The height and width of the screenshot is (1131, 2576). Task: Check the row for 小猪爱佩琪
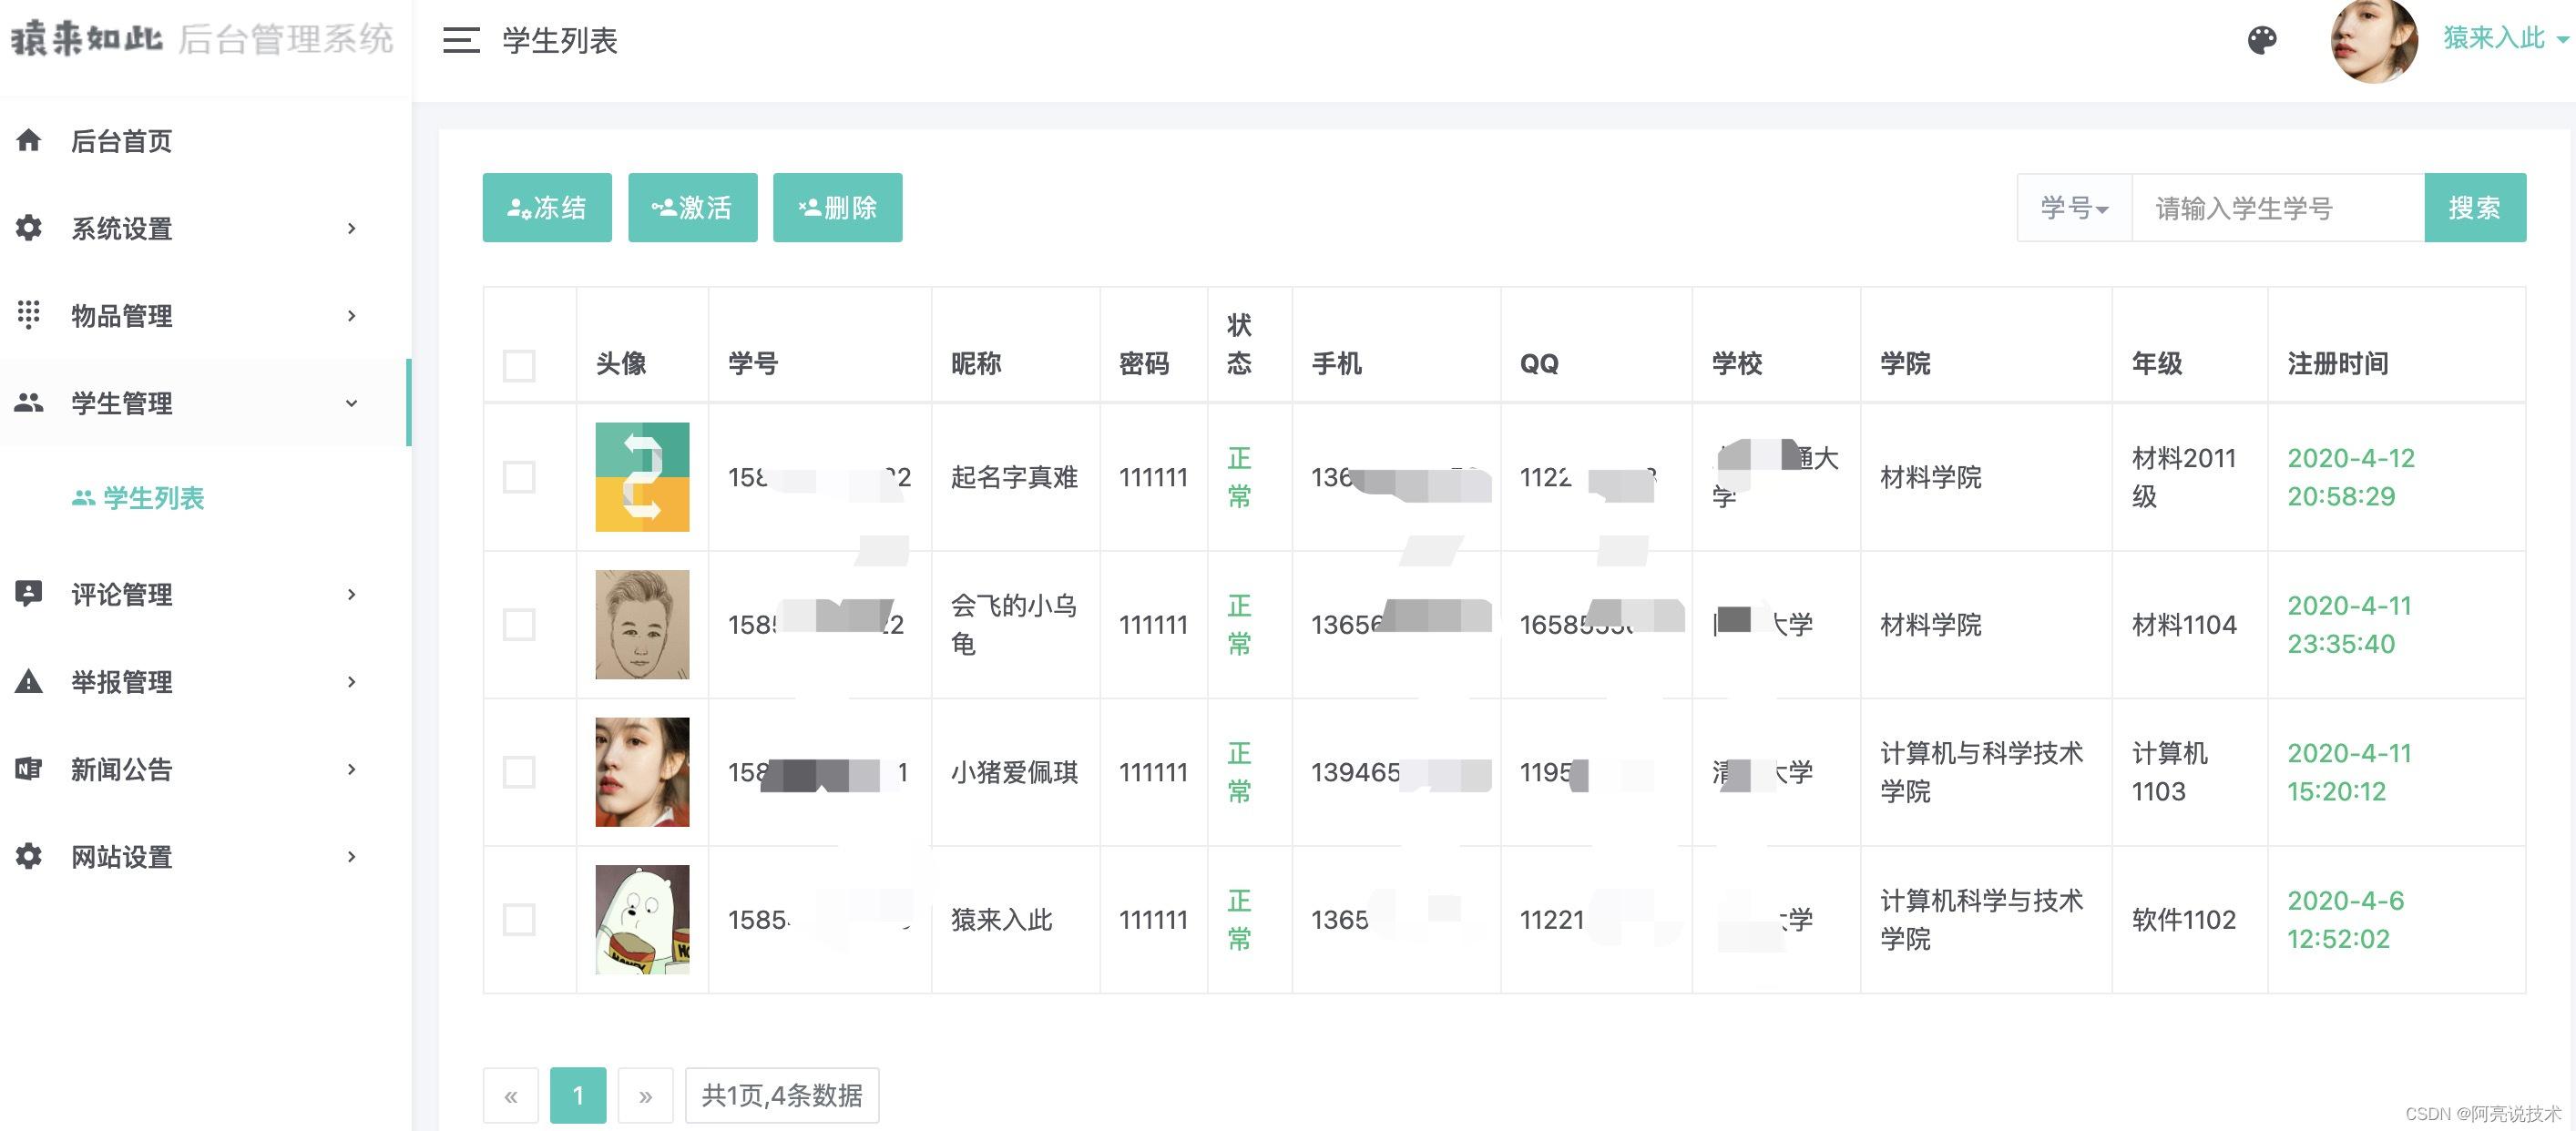tap(519, 772)
